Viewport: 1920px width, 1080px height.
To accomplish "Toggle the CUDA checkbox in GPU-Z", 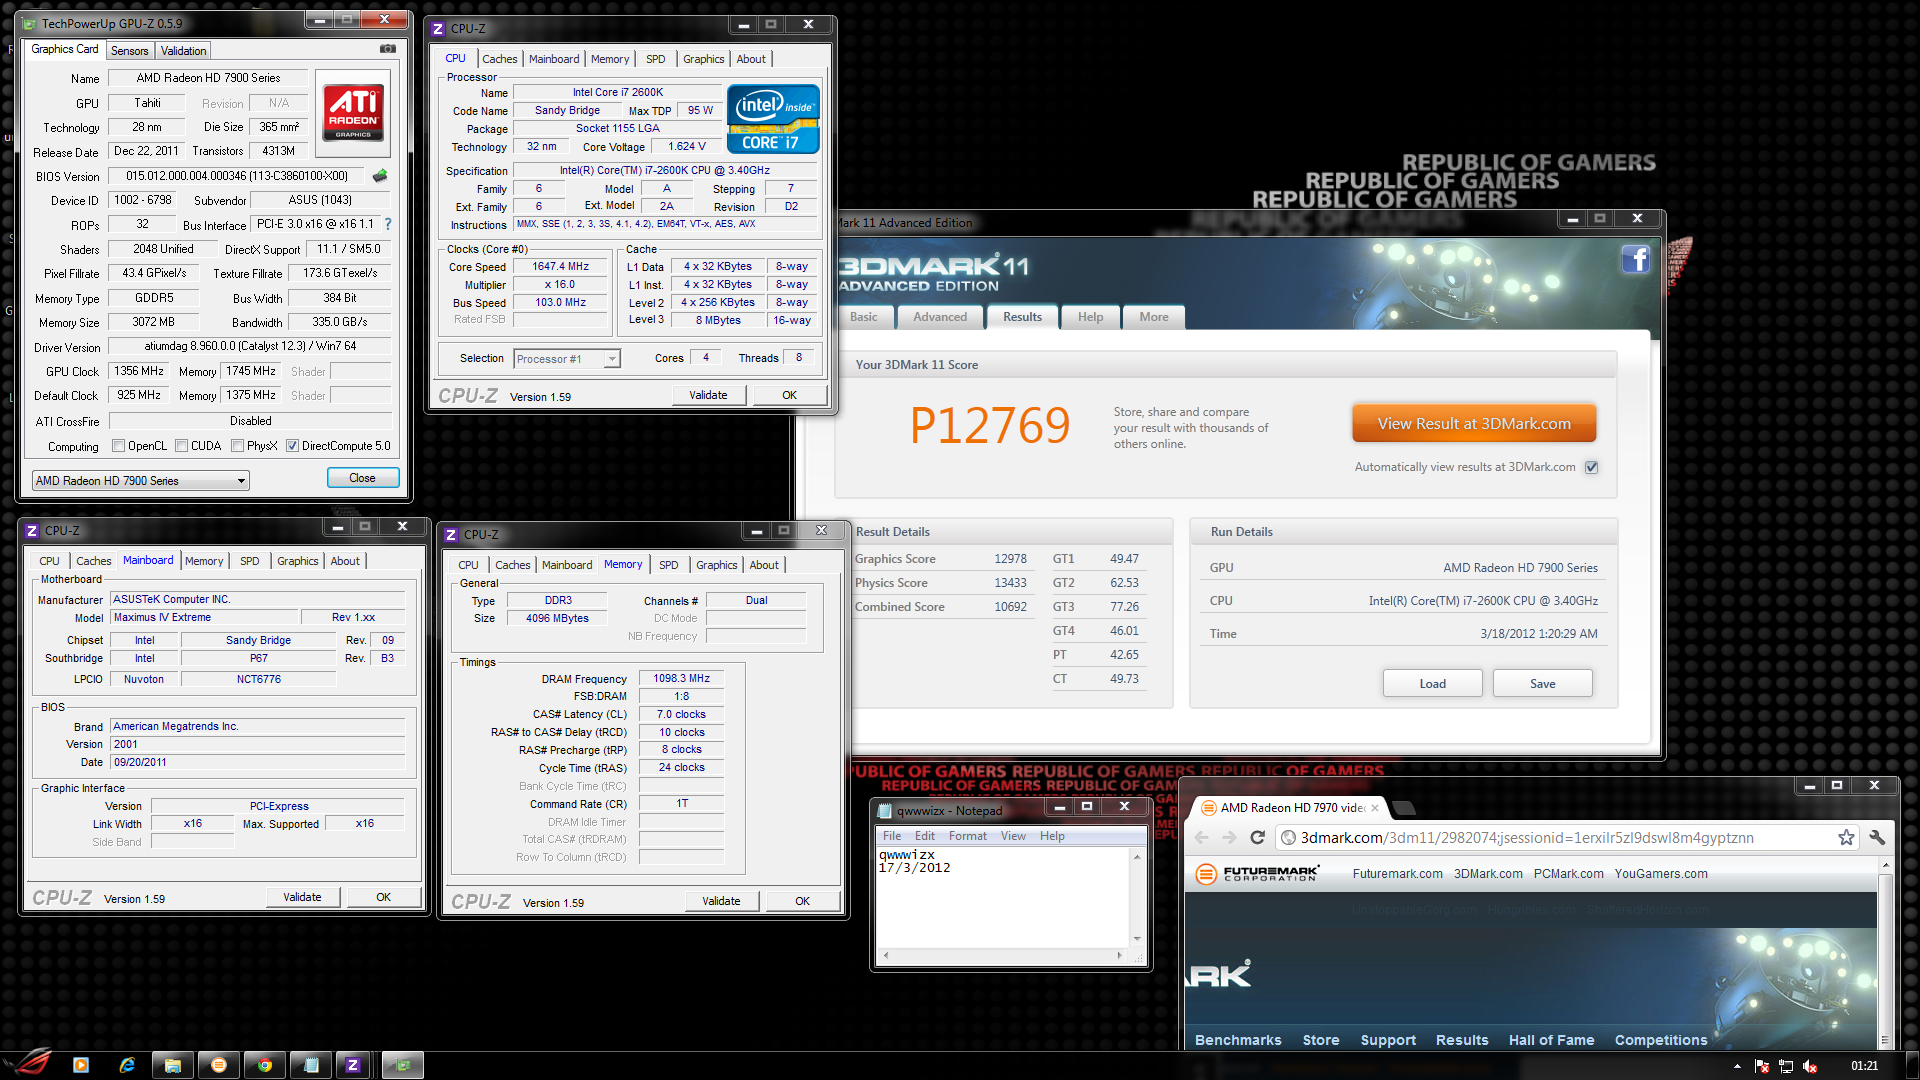I will tap(182, 446).
